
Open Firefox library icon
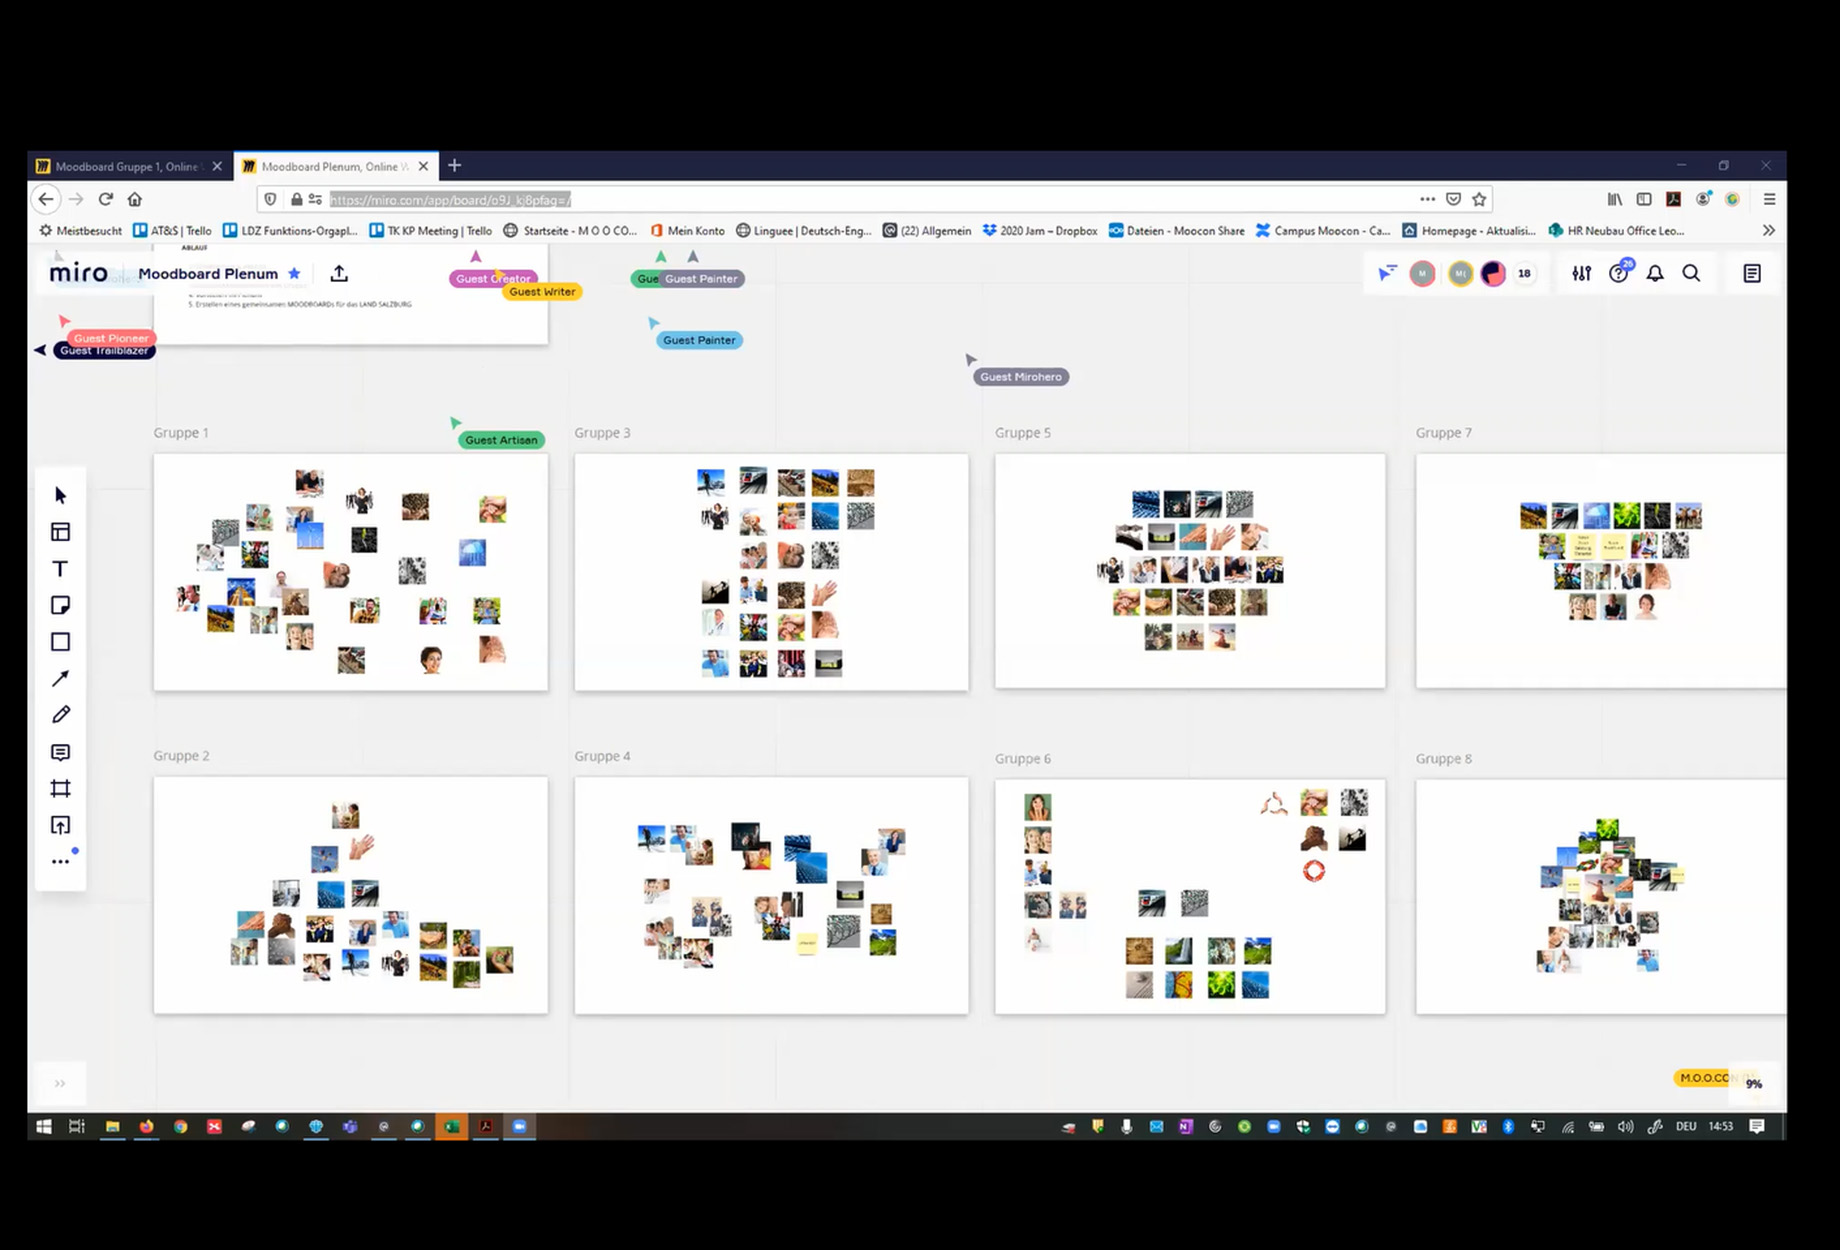(x=1615, y=199)
